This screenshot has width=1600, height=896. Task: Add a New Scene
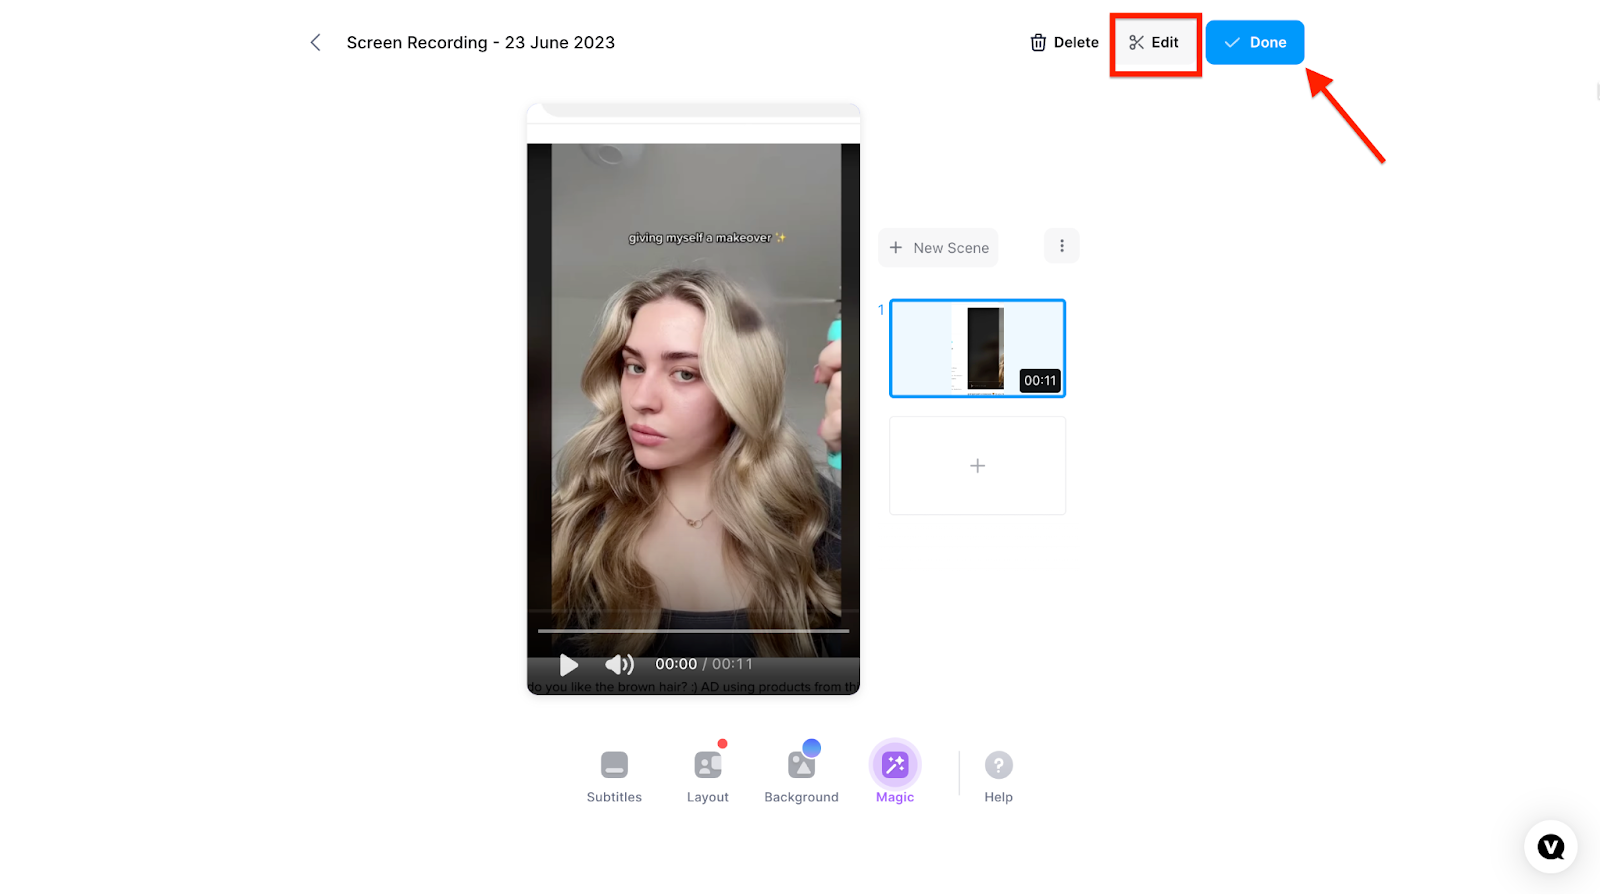(938, 247)
